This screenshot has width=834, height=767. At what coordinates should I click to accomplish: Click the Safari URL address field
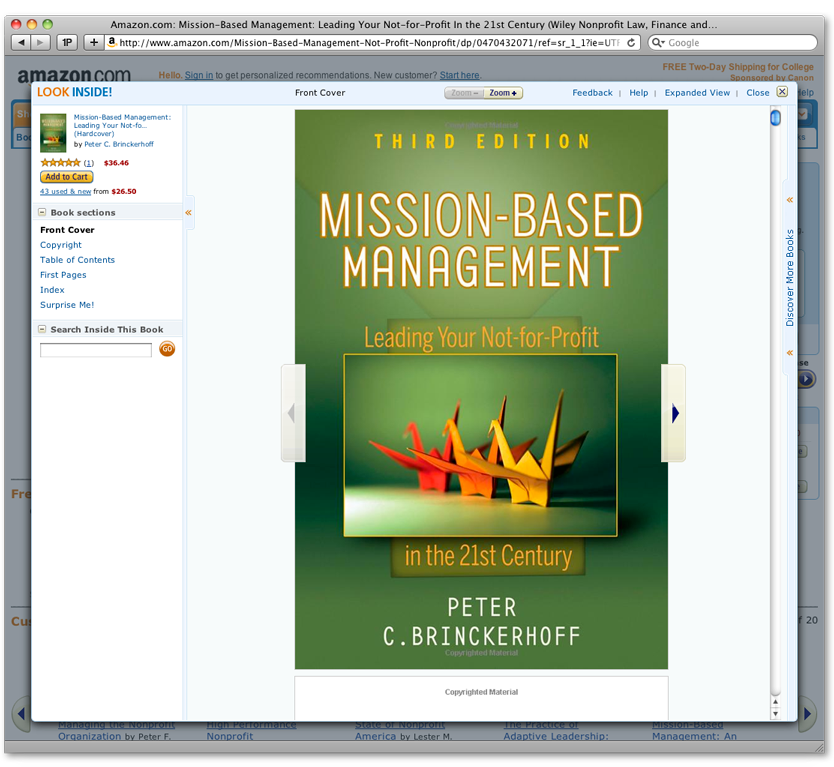370,43
